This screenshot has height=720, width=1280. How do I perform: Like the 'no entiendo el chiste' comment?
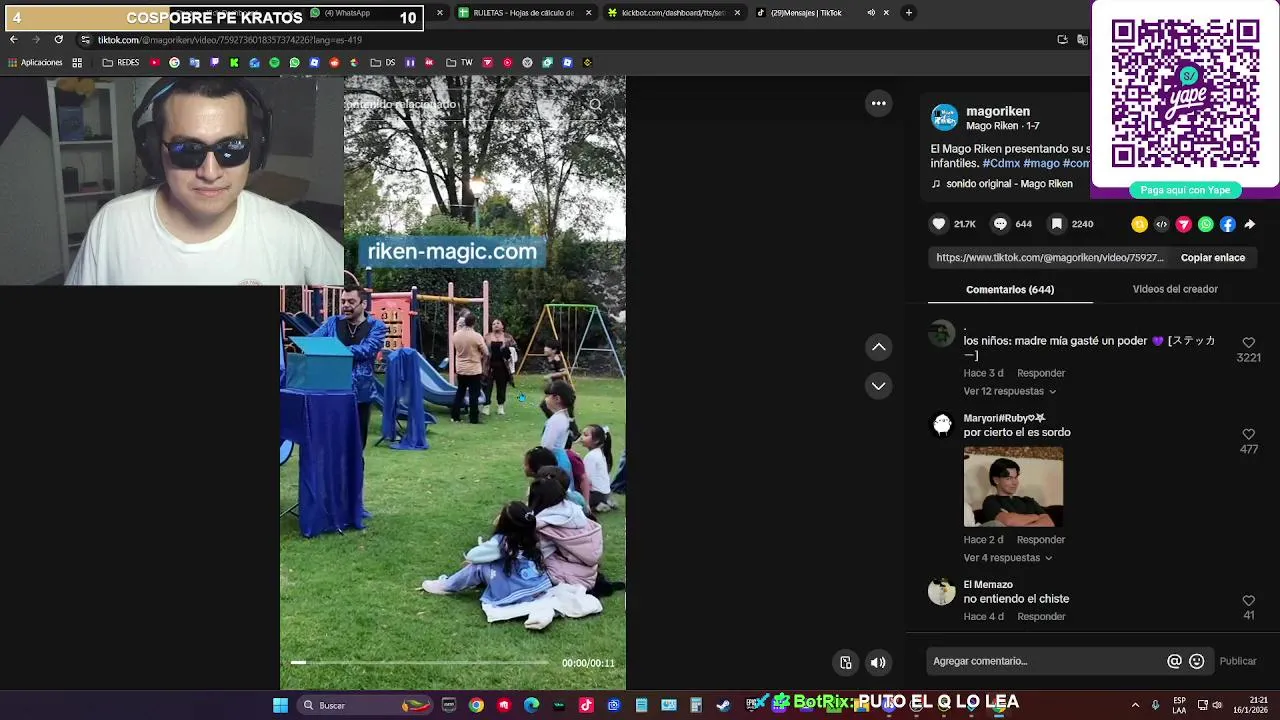pyautogui.click(x=1248, y=600)
